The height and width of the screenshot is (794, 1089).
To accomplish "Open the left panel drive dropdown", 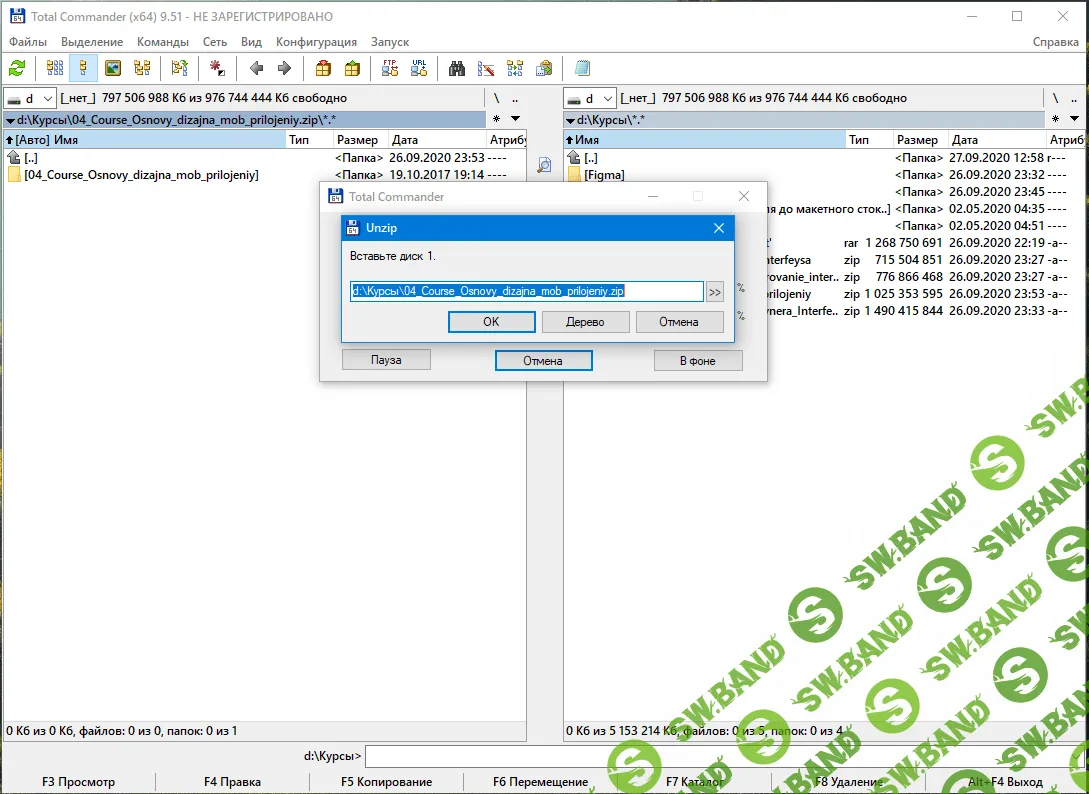I will [x=30, y=98].
